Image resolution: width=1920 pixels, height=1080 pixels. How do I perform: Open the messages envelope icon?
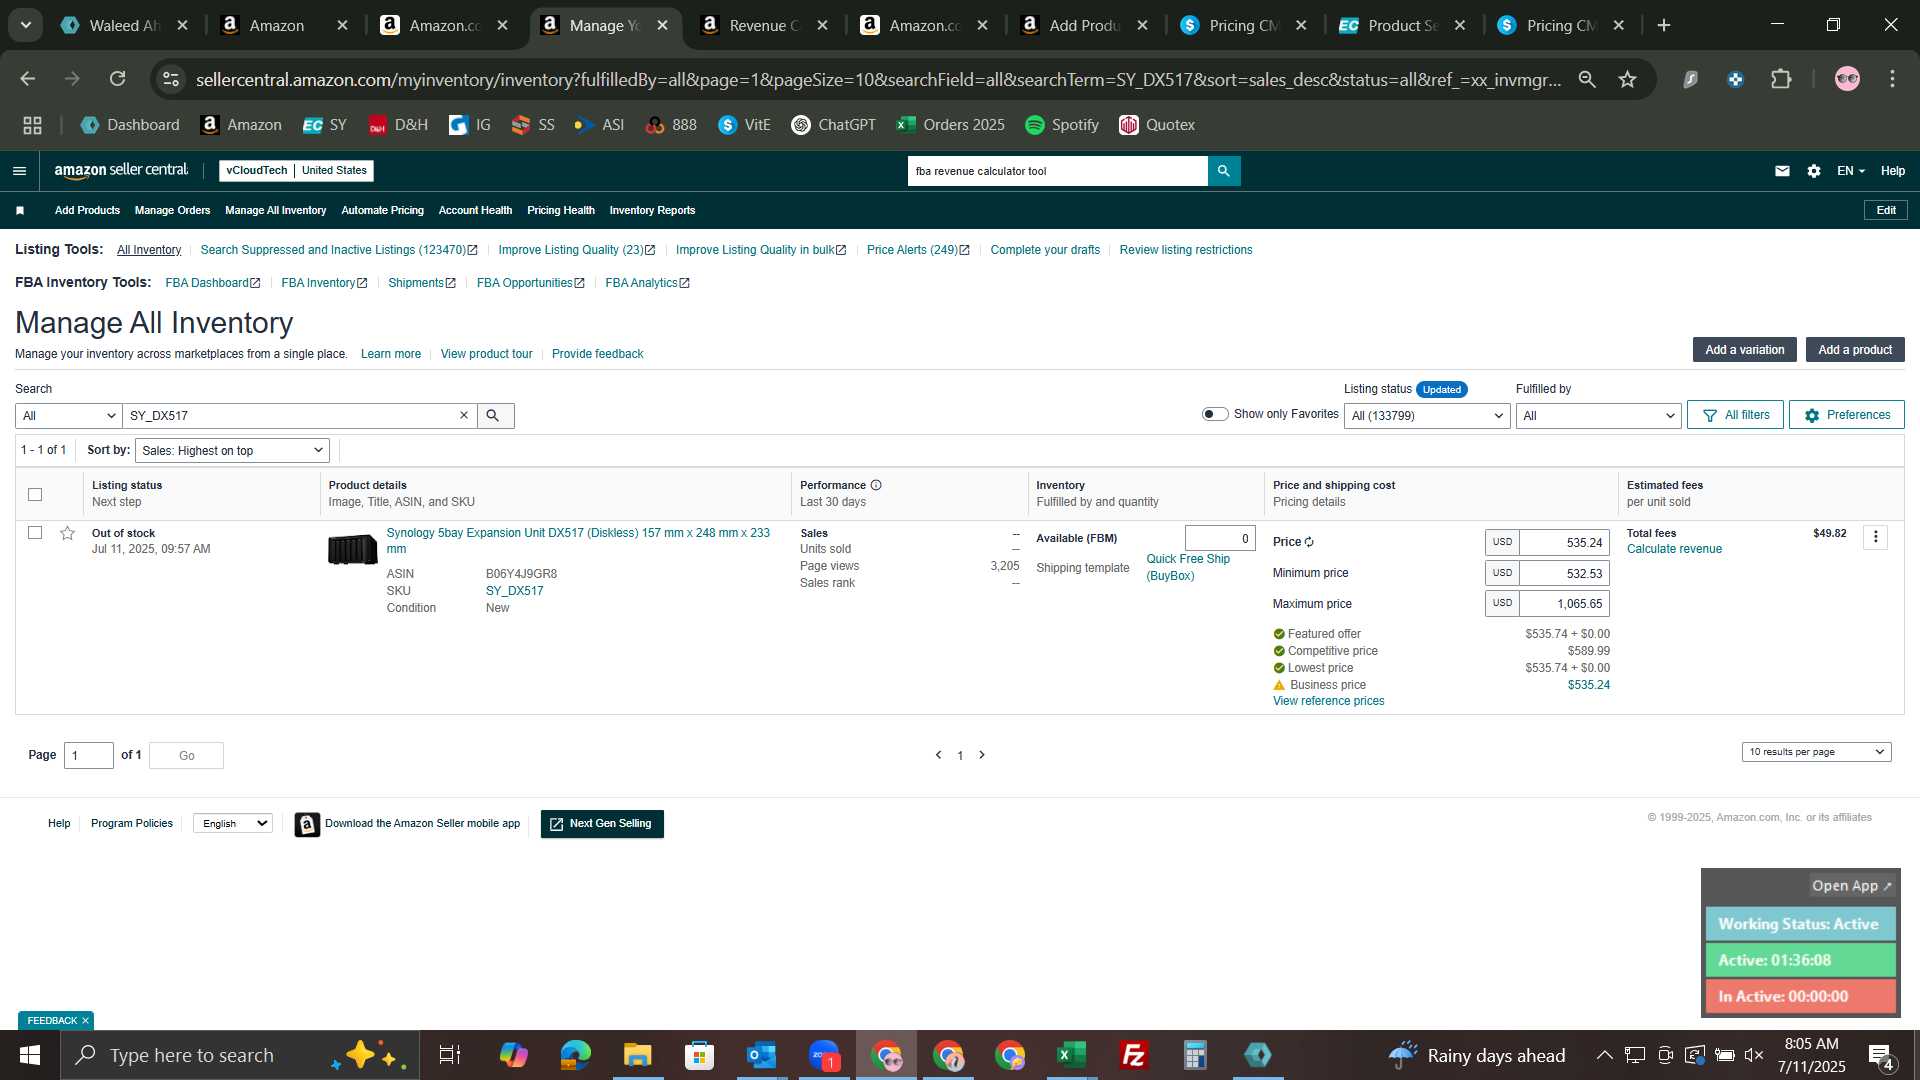[1782, 171]
